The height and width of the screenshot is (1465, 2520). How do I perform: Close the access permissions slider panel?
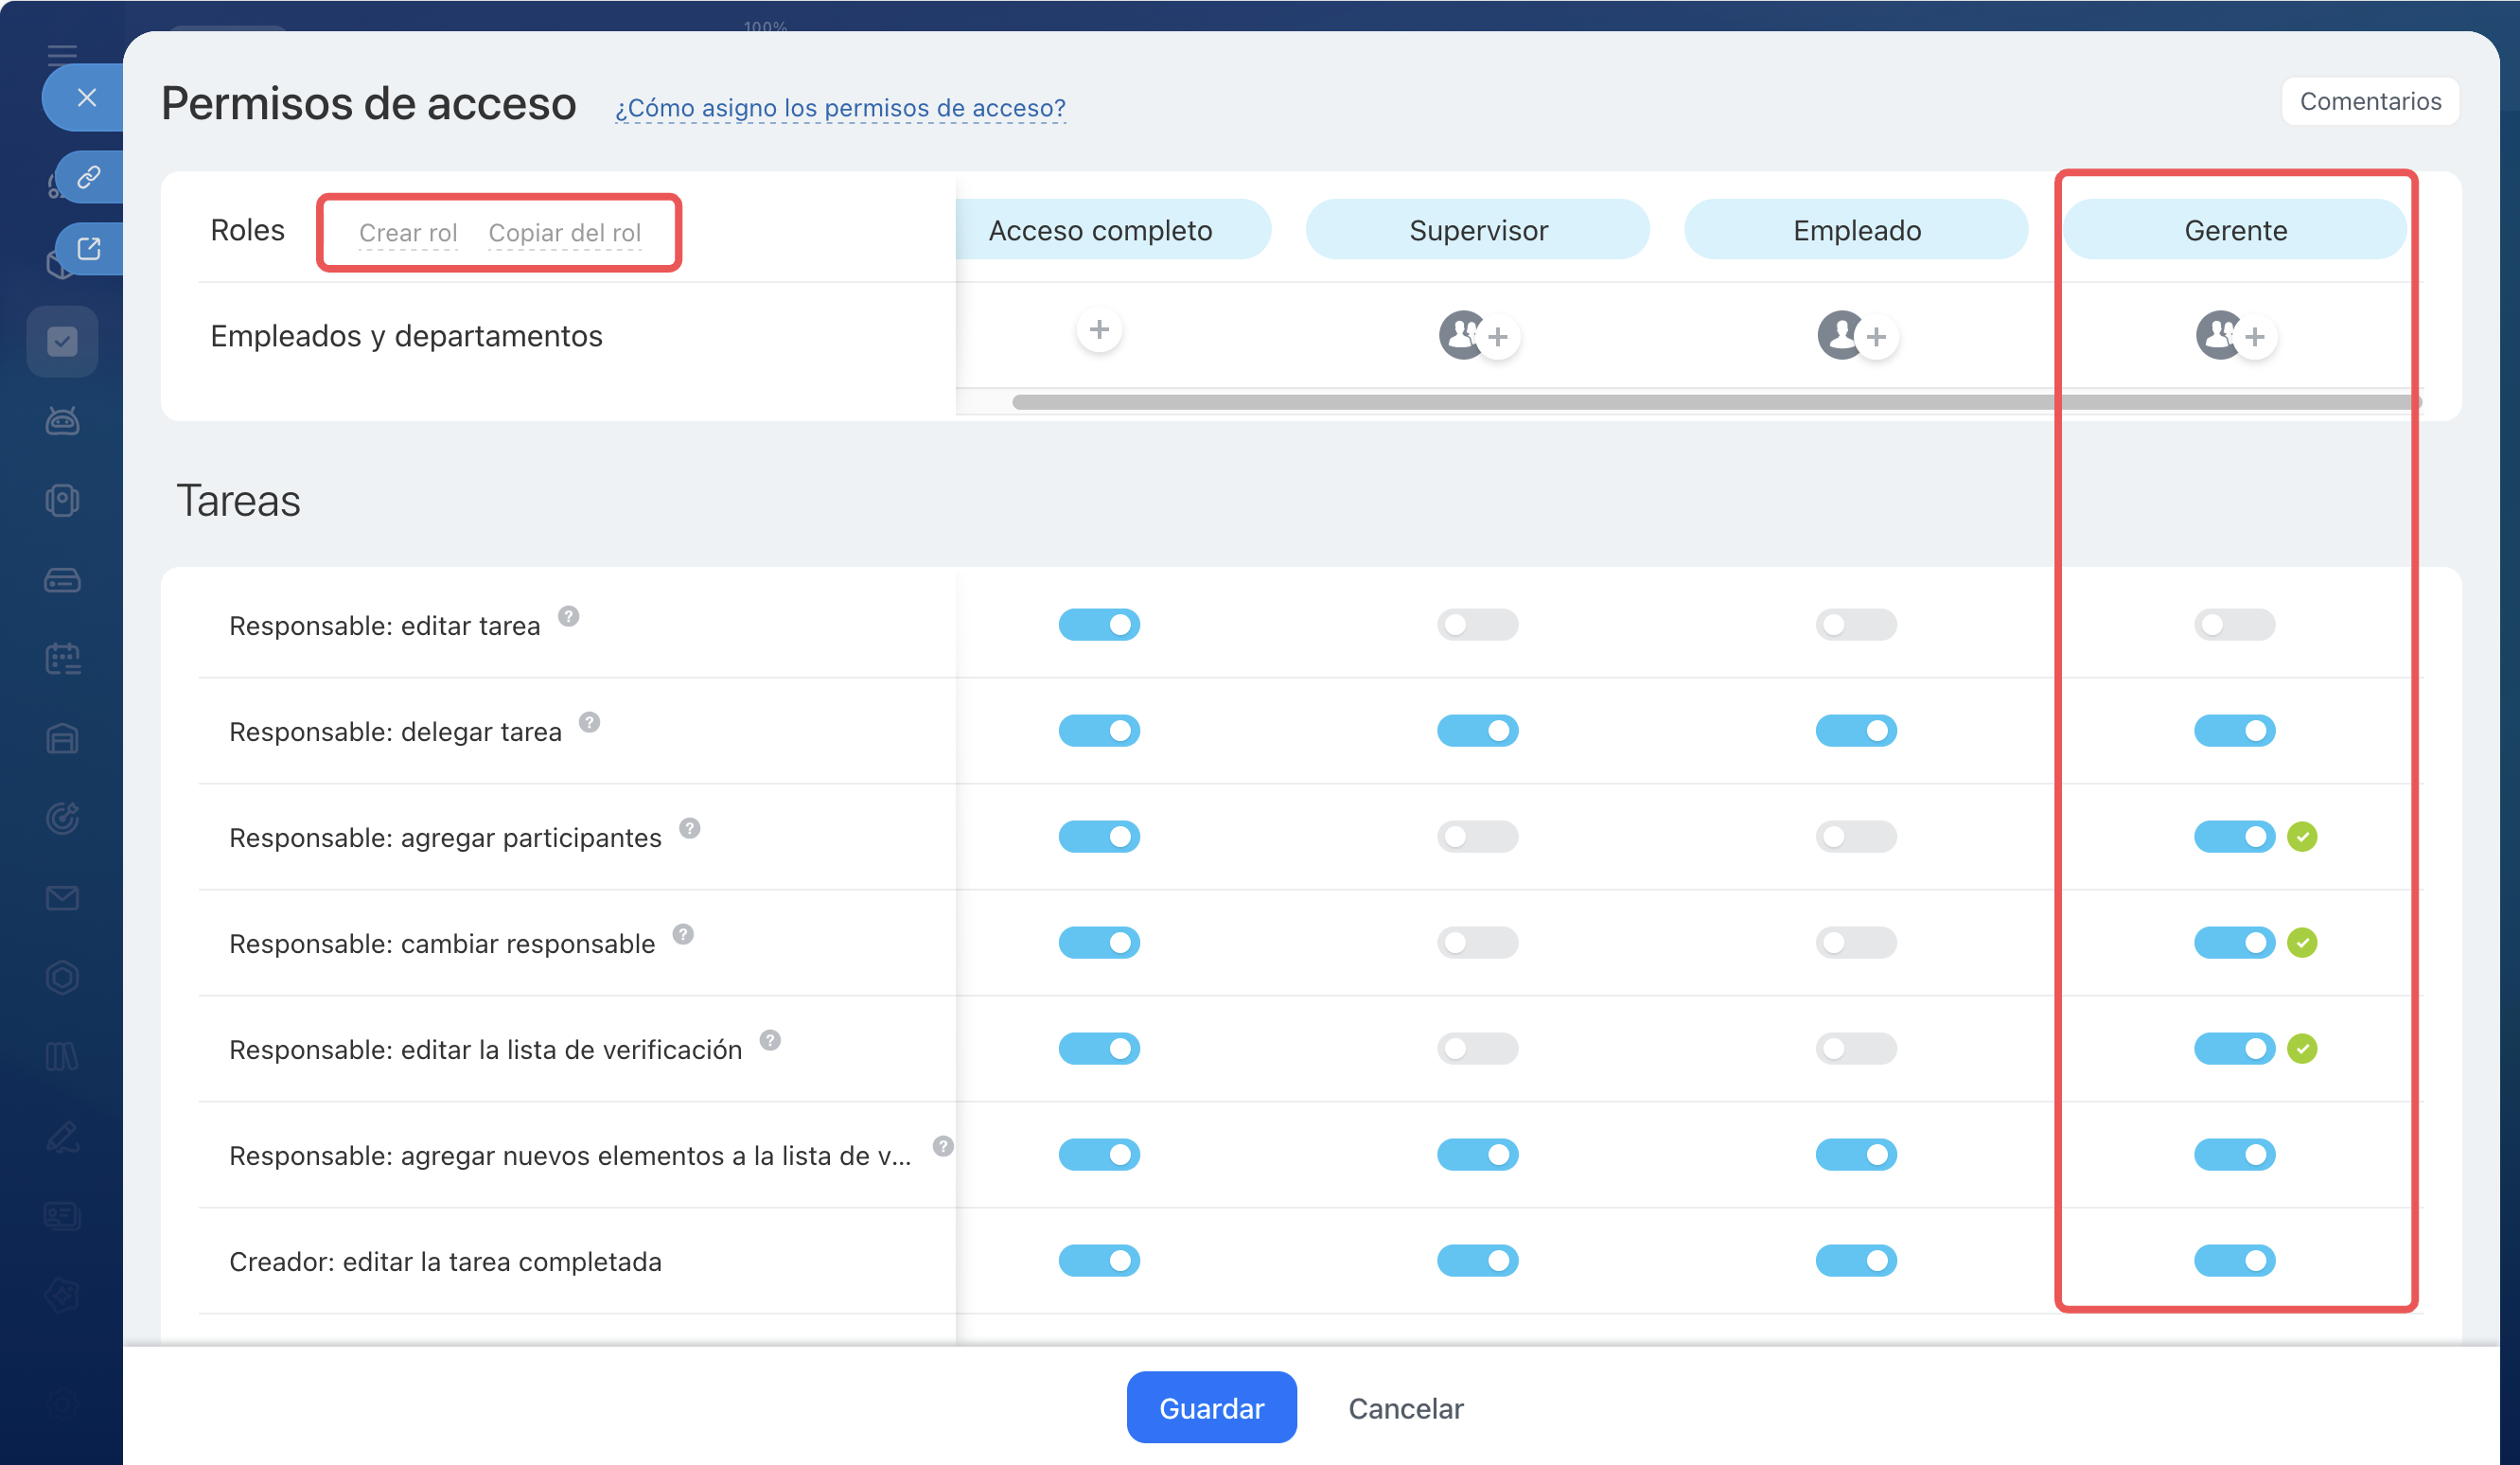click(x=86, y=97)
